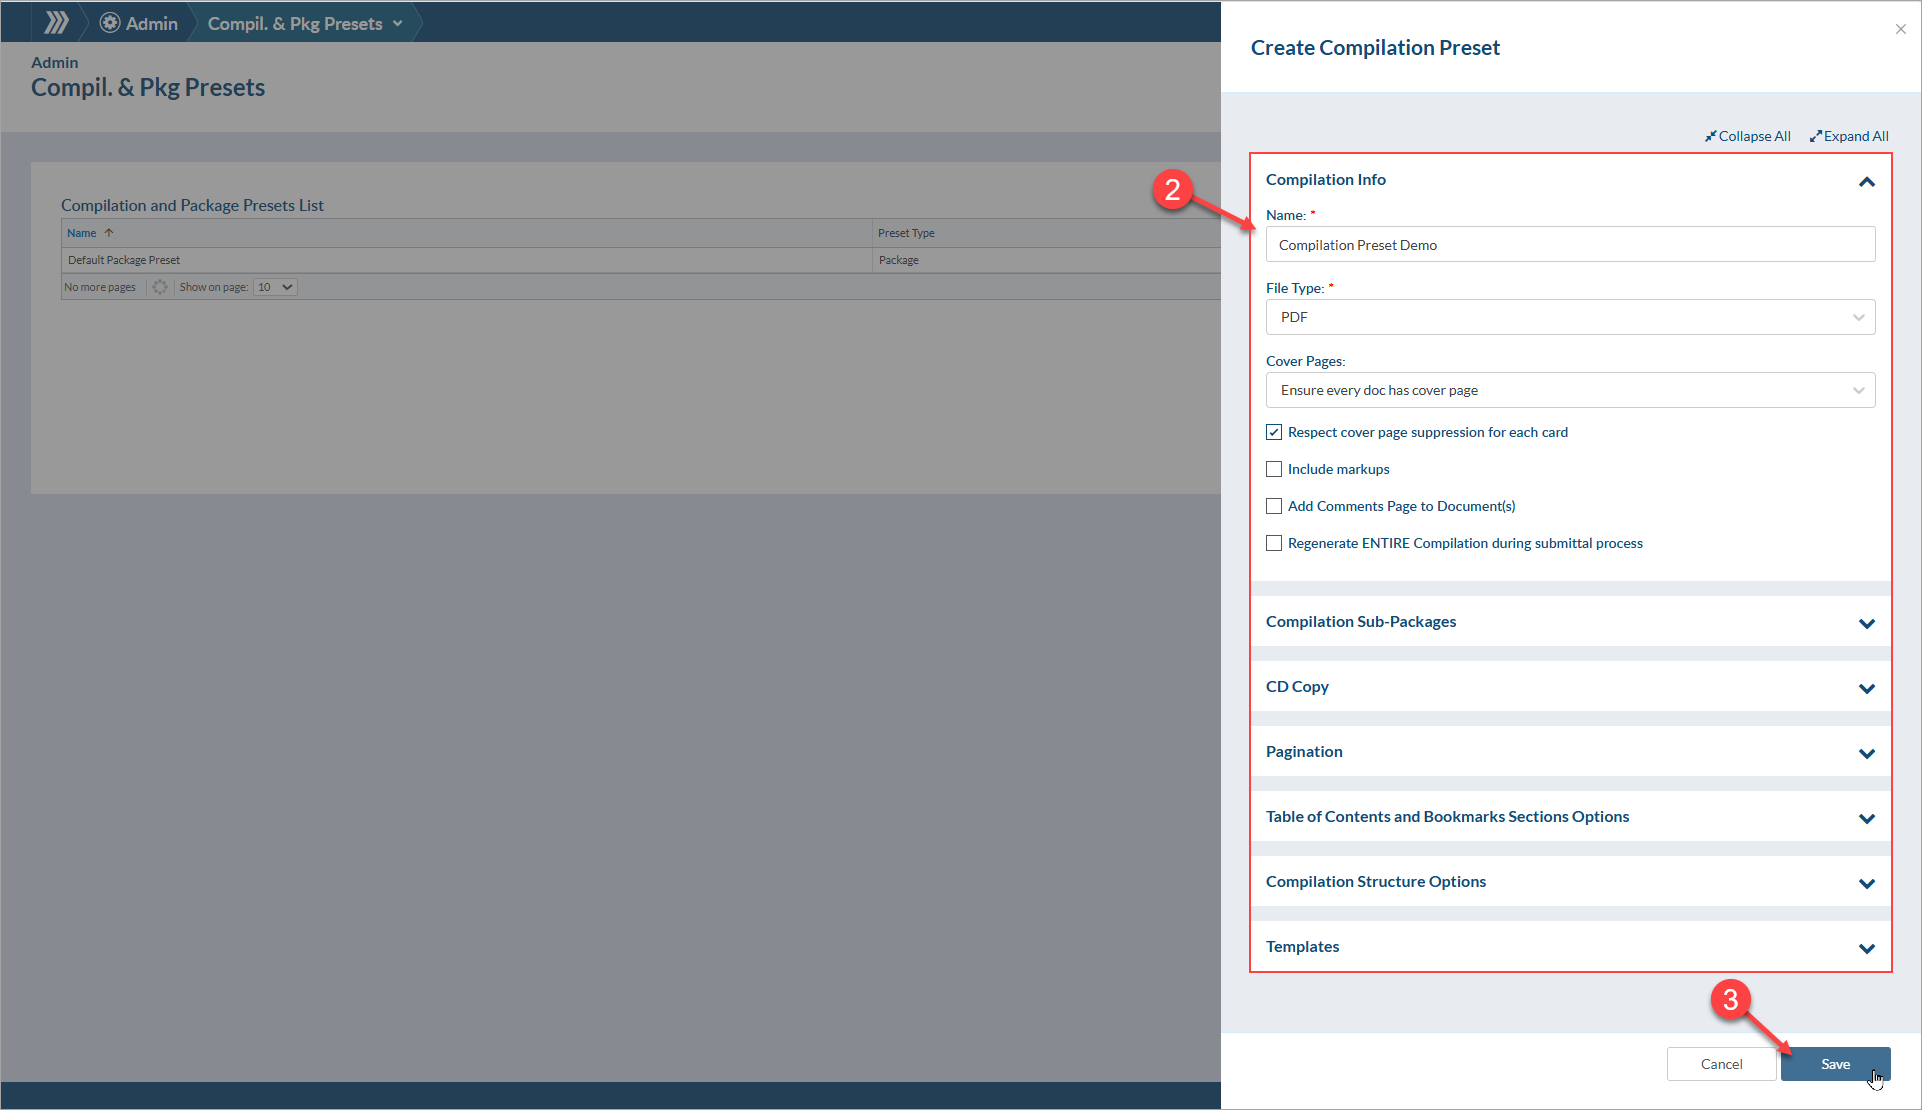Click the Admin breadcrumb item
This screenshot has width=1922, height=1110.
(151, 23)
